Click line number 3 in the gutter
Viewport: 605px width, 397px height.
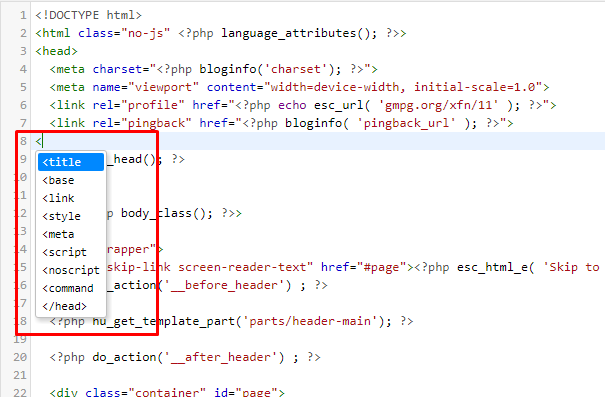[x=23, y=51]
